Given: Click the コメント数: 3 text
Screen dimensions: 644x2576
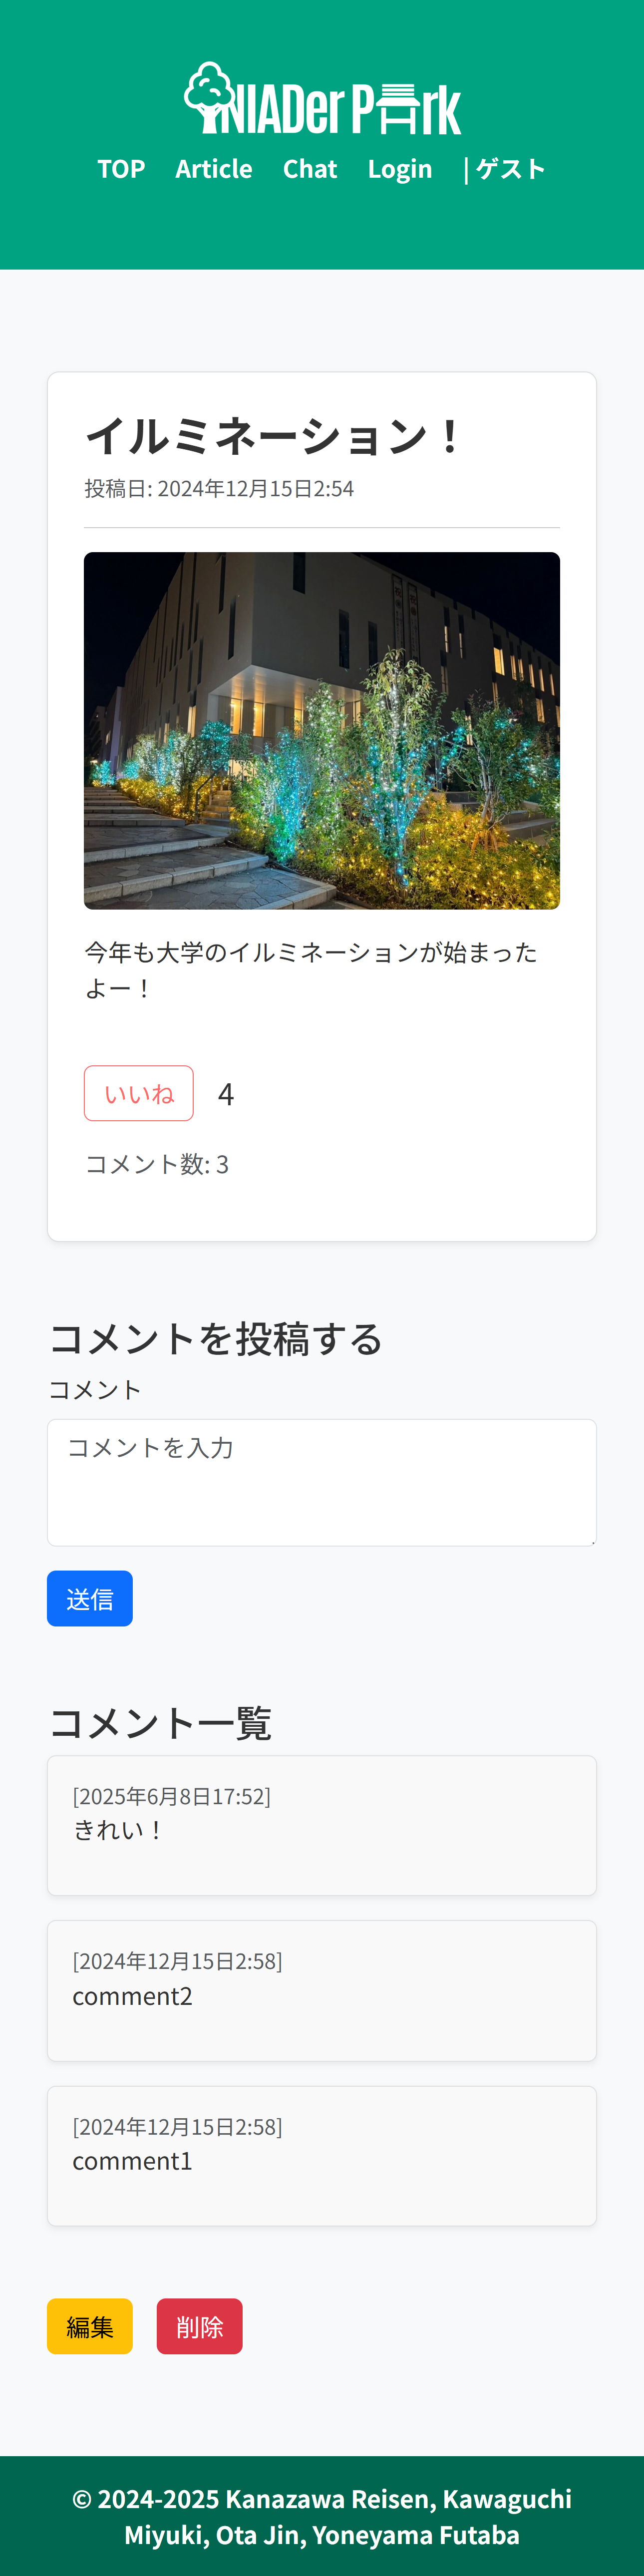Looking at the screenshot, I should pyautogui.click(x=157, y=1164).
